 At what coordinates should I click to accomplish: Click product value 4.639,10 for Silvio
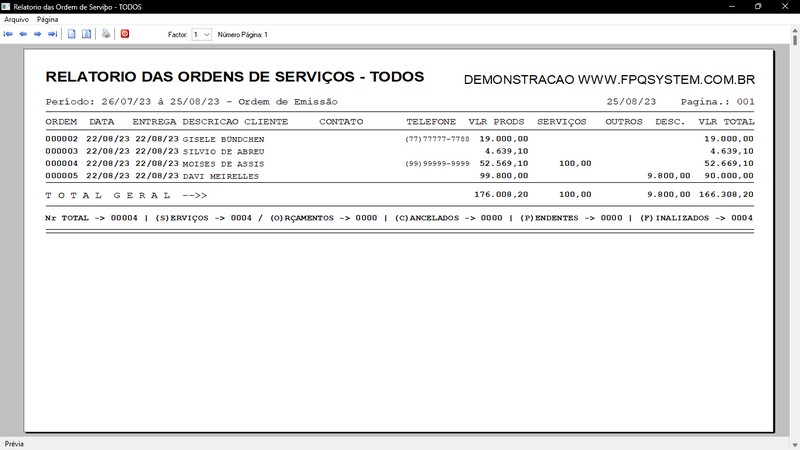click(507, 151)
